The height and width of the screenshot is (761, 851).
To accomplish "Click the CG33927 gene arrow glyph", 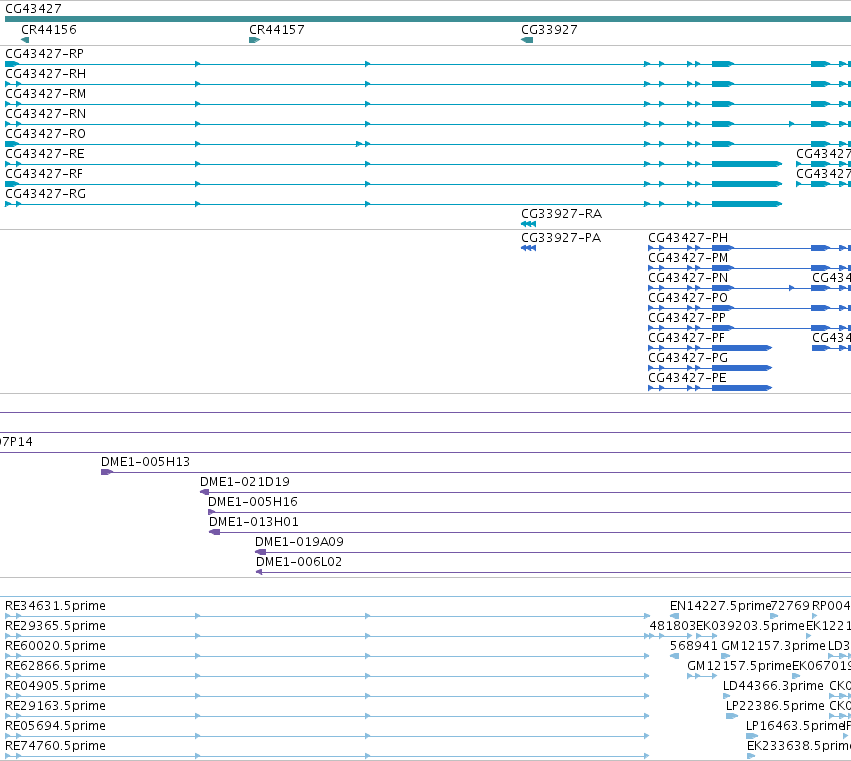I will click(x=527, y=40).
